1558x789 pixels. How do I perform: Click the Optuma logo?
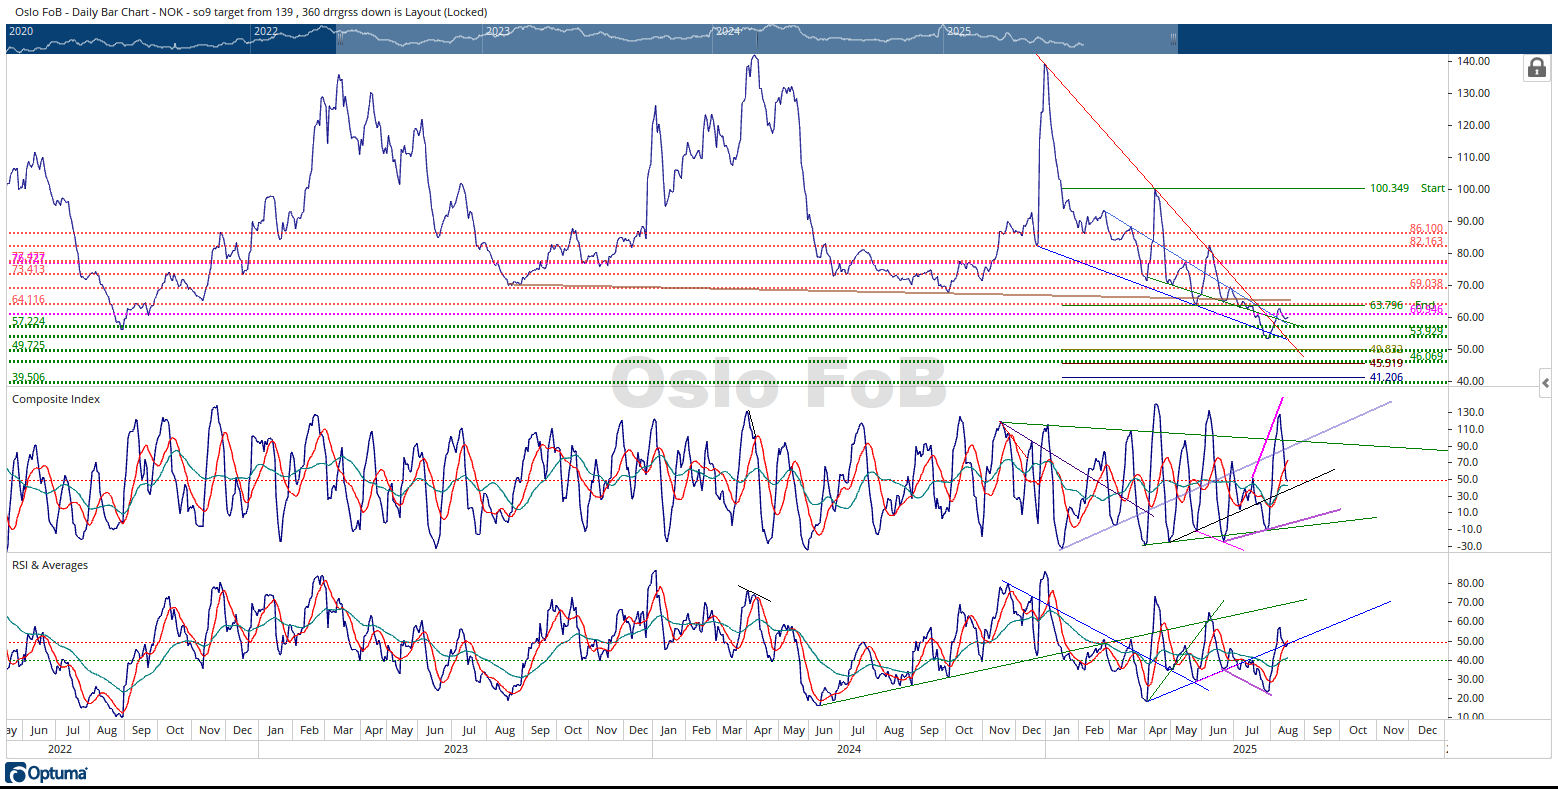point(47,773)
